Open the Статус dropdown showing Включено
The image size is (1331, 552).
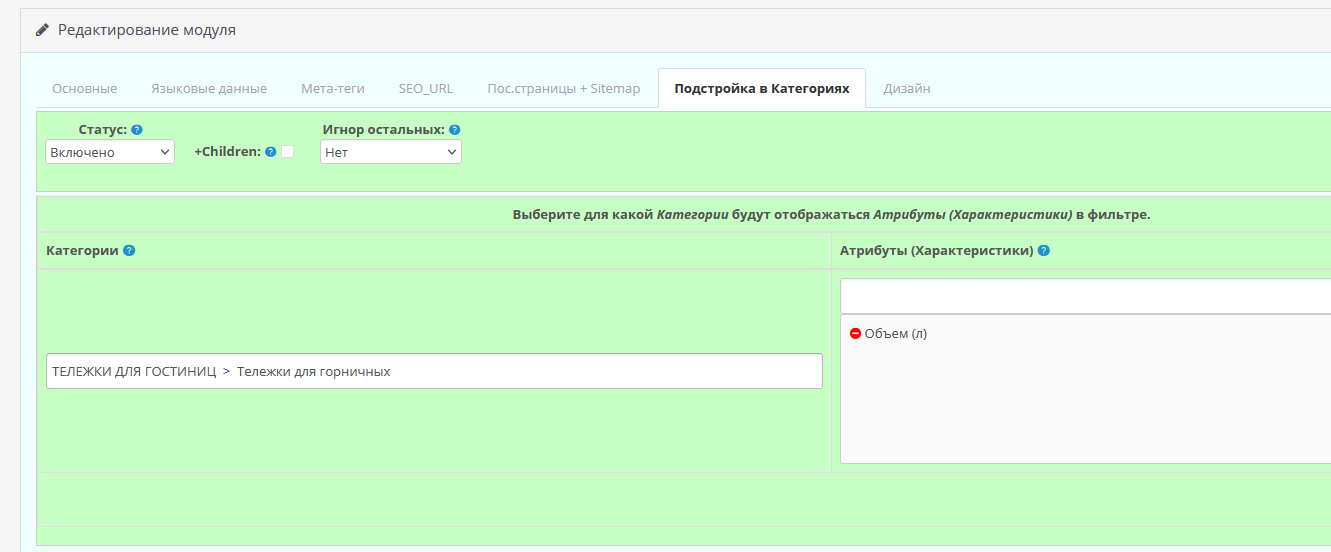pos(110,152)
